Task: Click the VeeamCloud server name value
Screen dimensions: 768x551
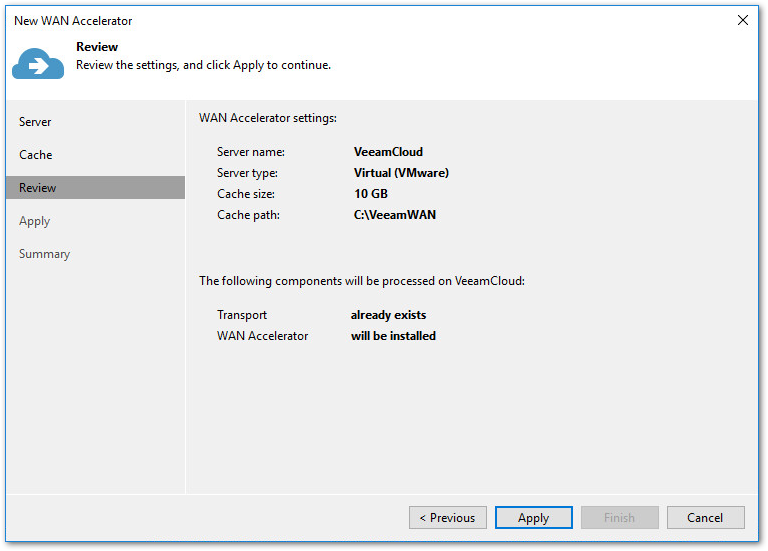Action: pos(388,152)
